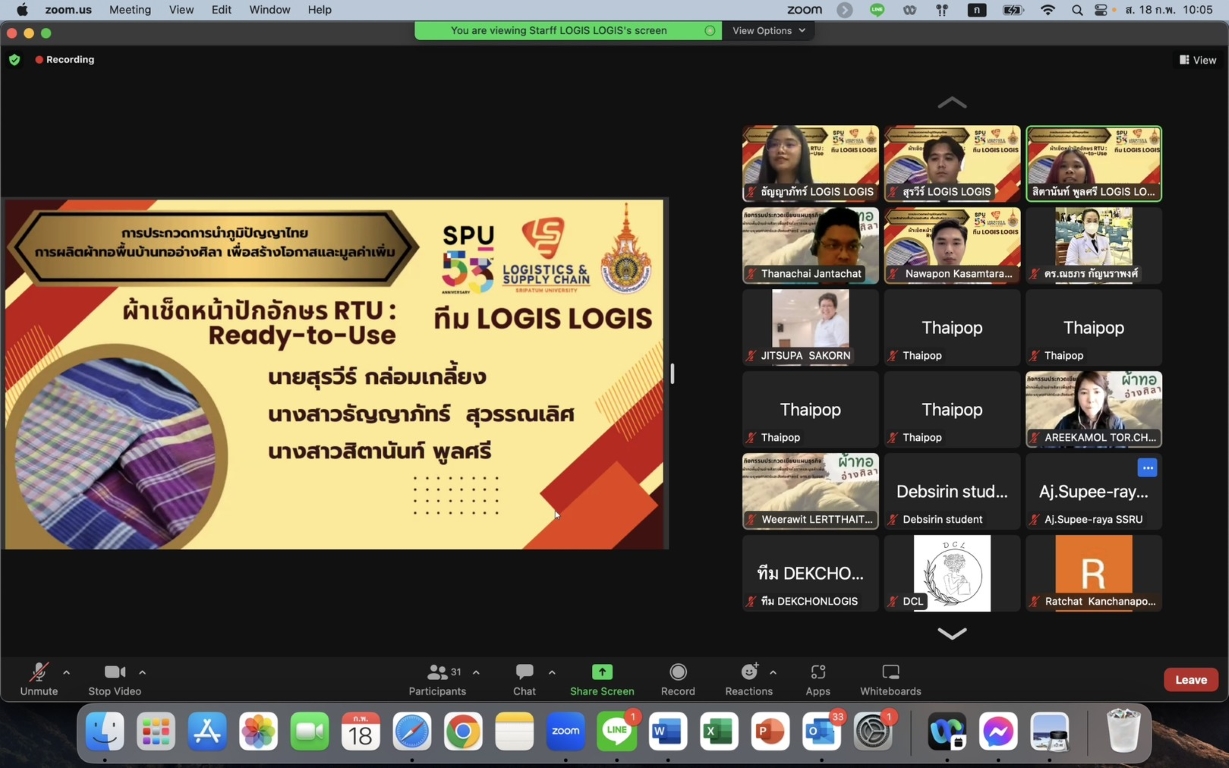Open the Chat panel

[x=524, y=679]
